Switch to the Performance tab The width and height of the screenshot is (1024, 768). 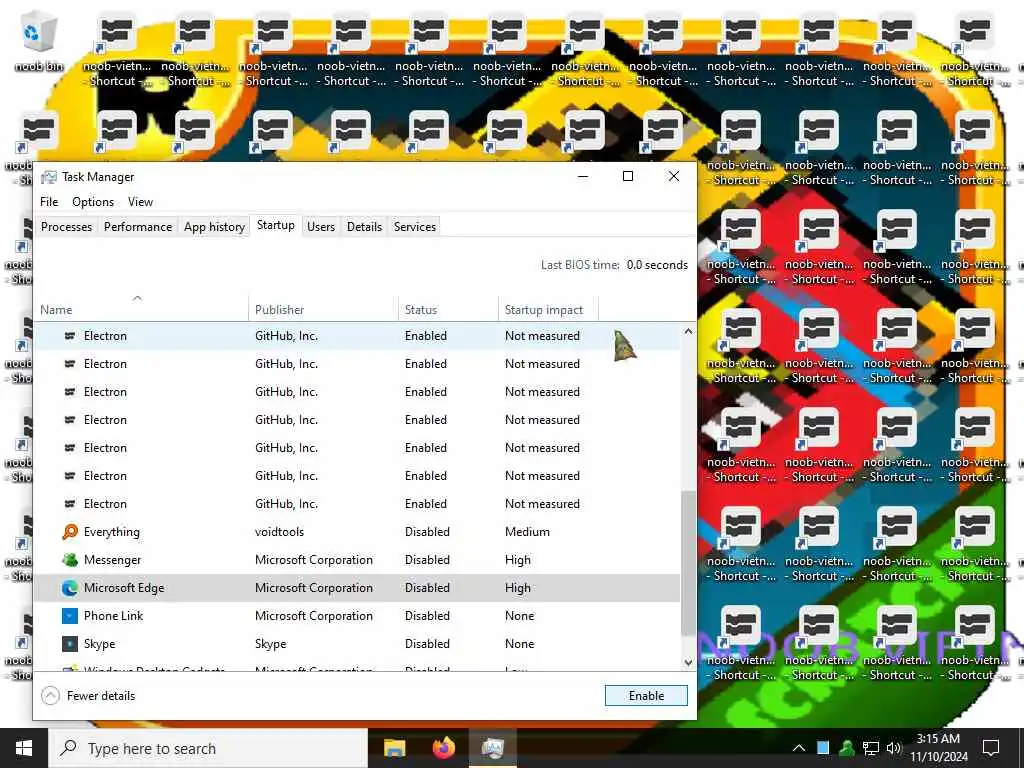(x=138, y=227)
